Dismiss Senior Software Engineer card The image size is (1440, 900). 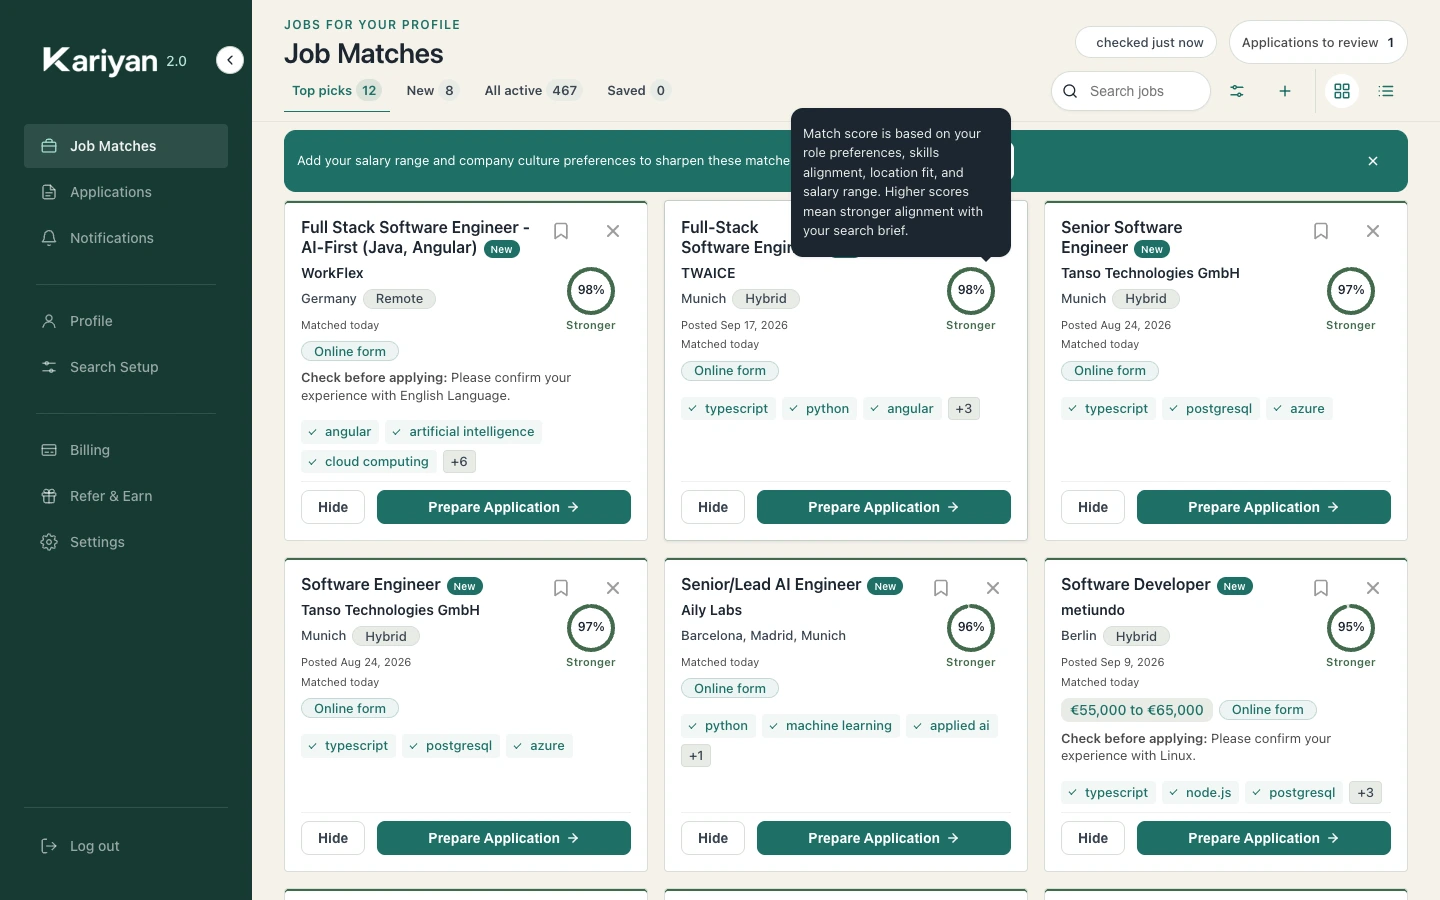[1373, 231]
